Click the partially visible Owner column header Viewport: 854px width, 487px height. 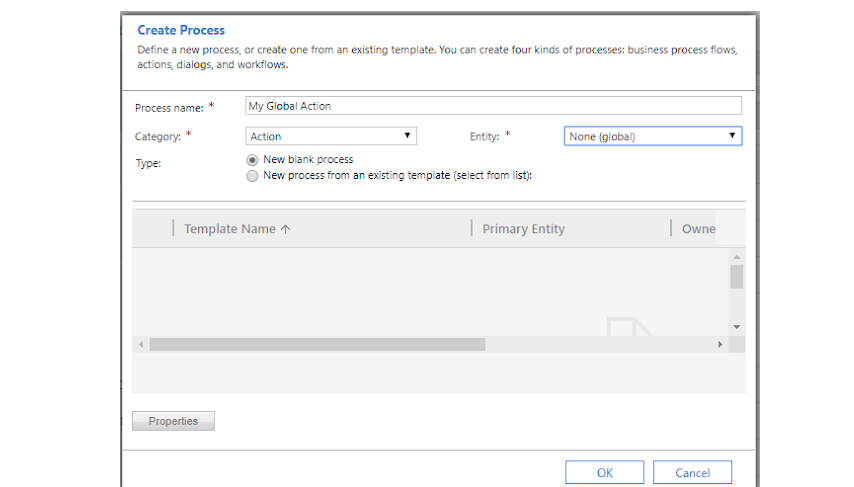point(698,229)
